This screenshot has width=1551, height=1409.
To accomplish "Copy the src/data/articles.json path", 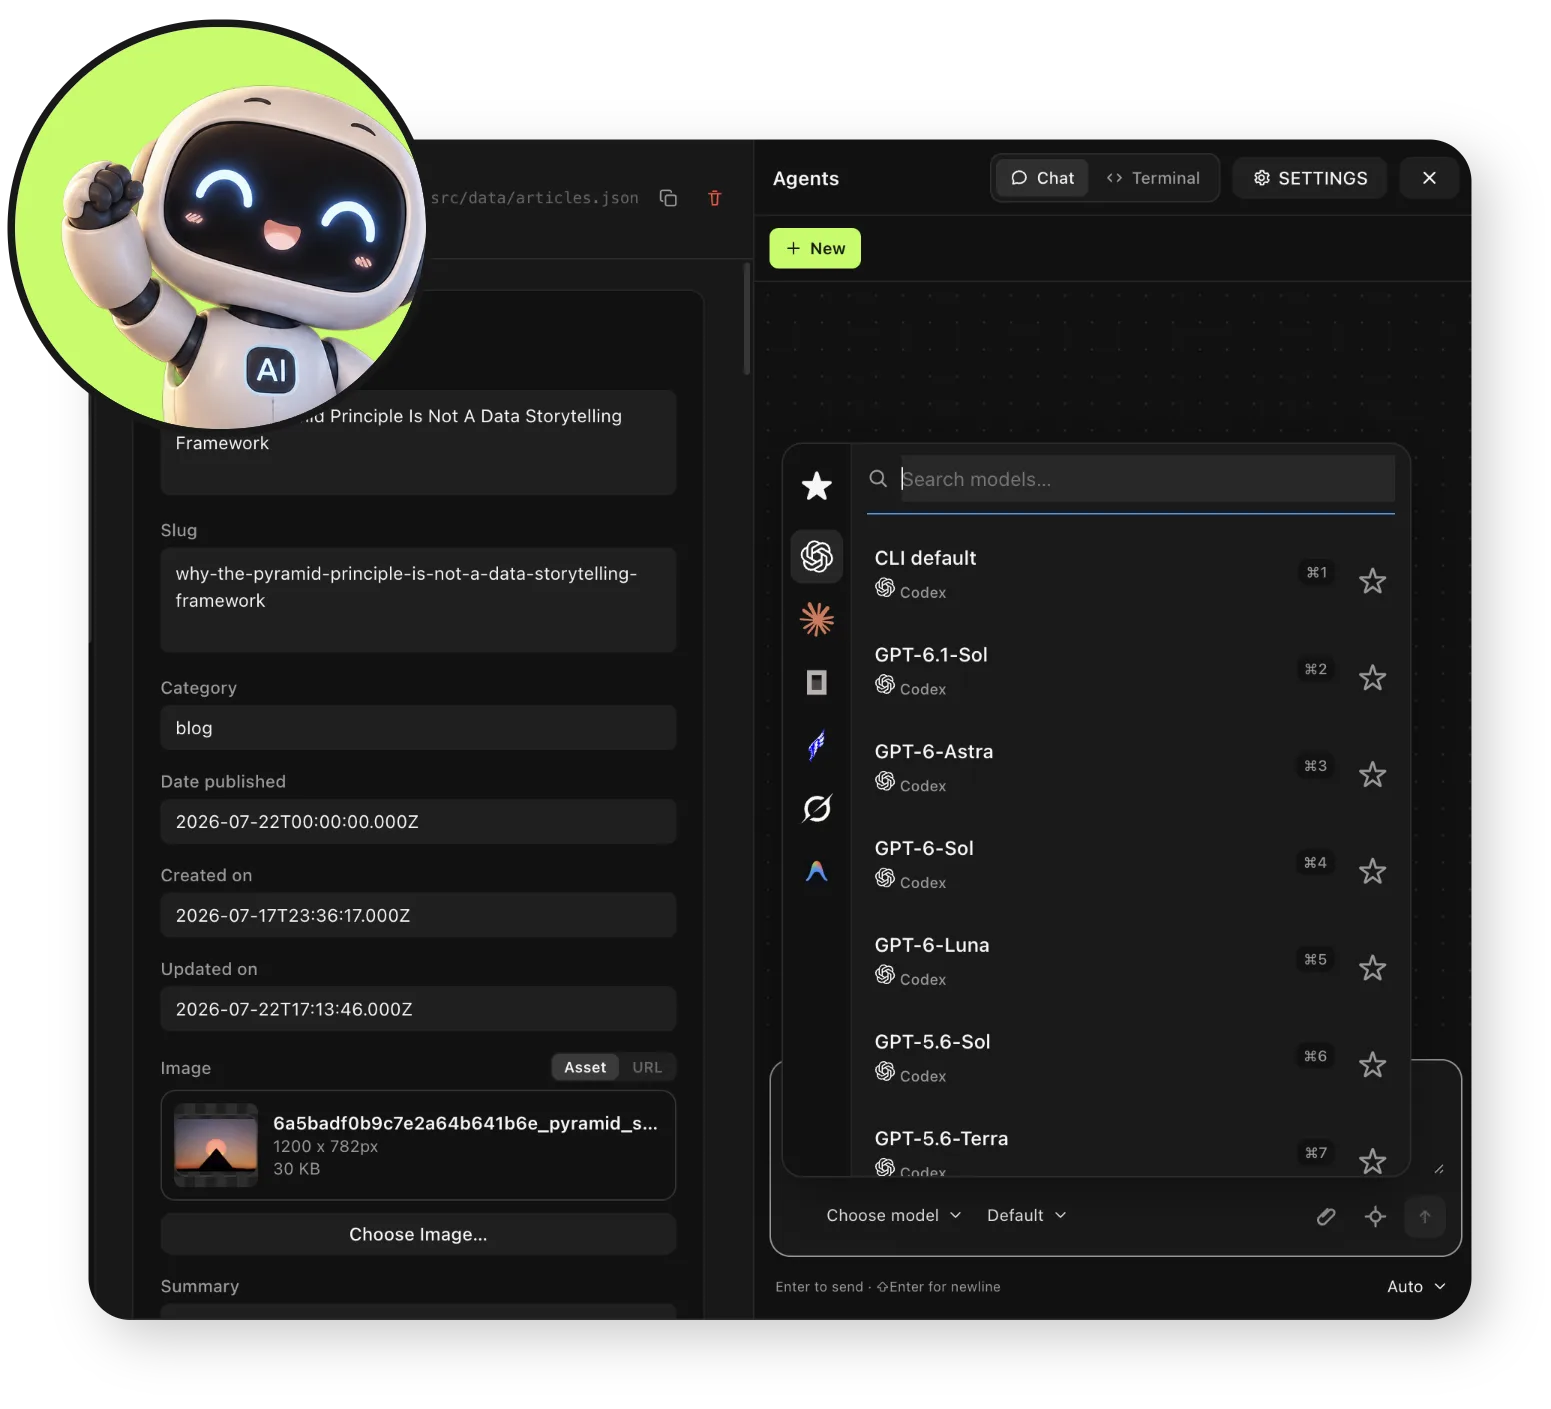I will pyautogui.click(x=668, y=198).
